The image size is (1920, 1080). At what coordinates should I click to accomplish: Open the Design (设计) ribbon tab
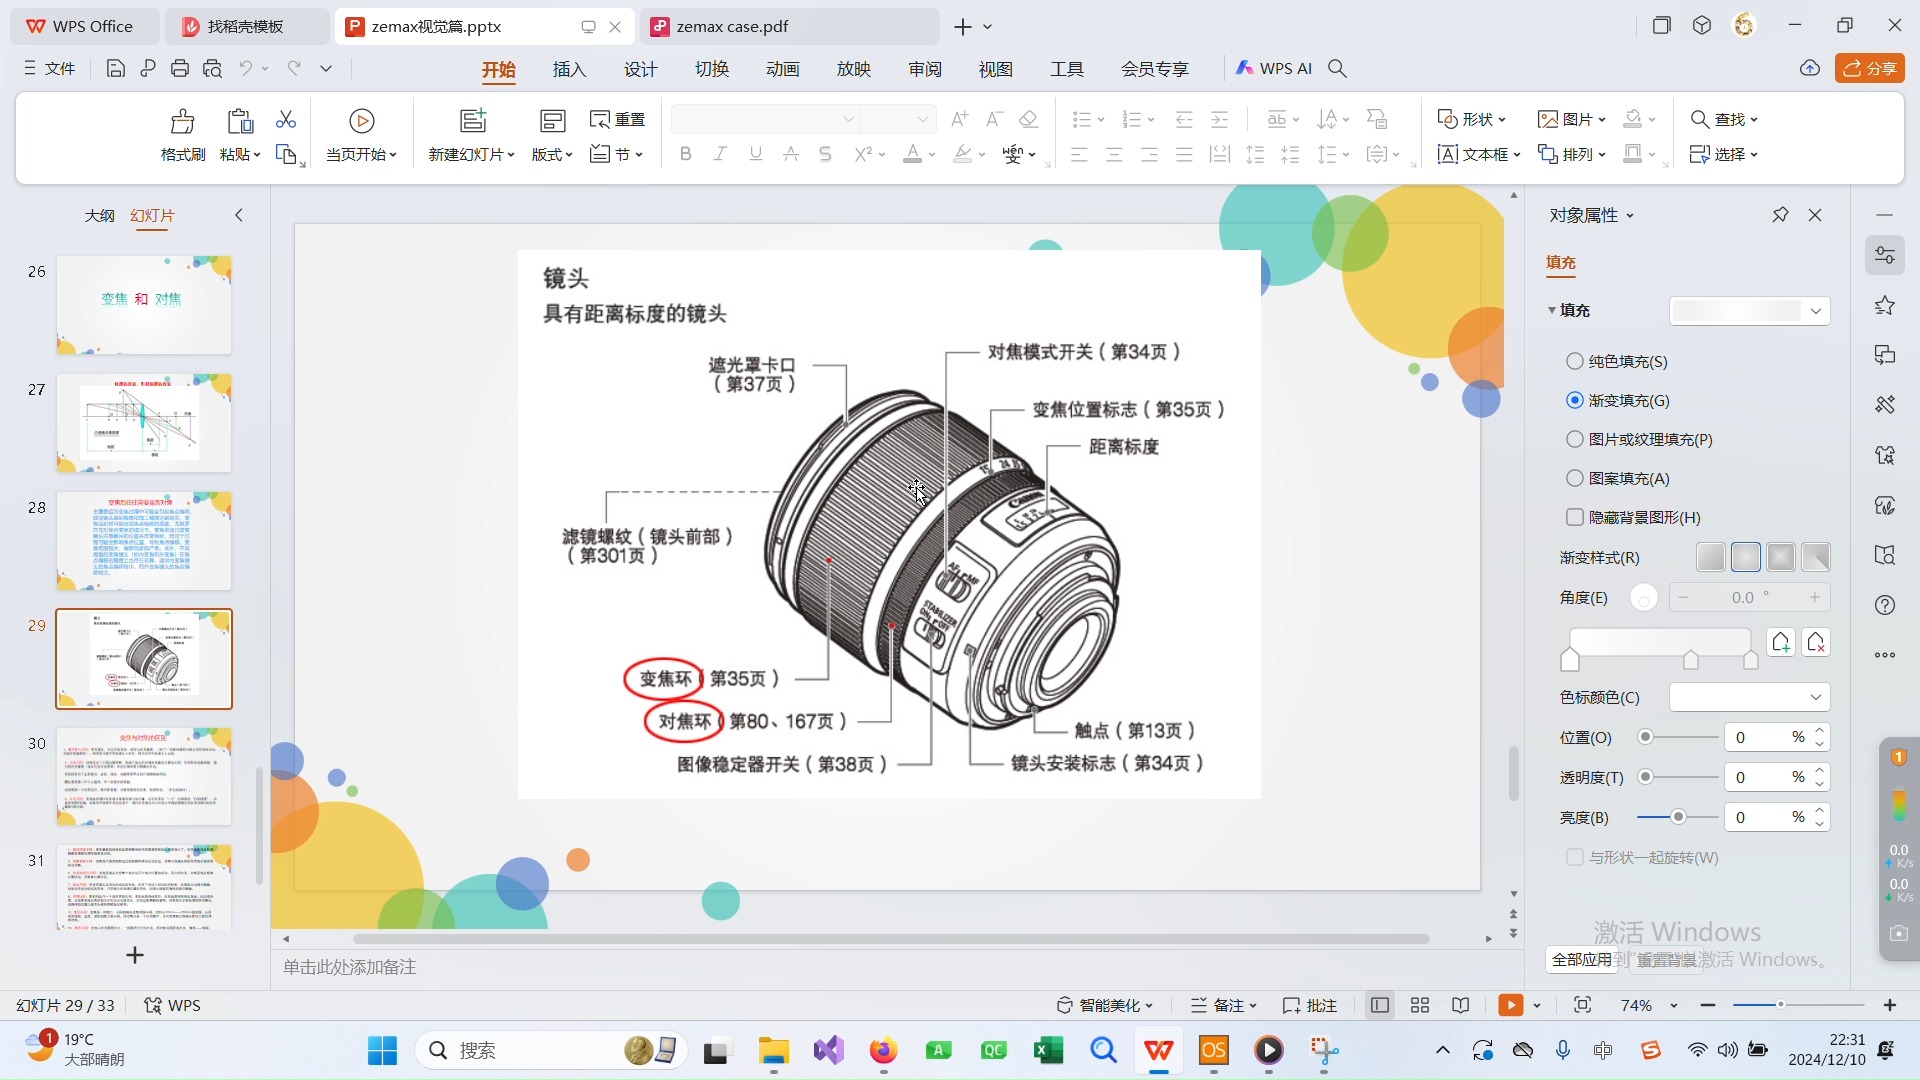coord(641,69)
